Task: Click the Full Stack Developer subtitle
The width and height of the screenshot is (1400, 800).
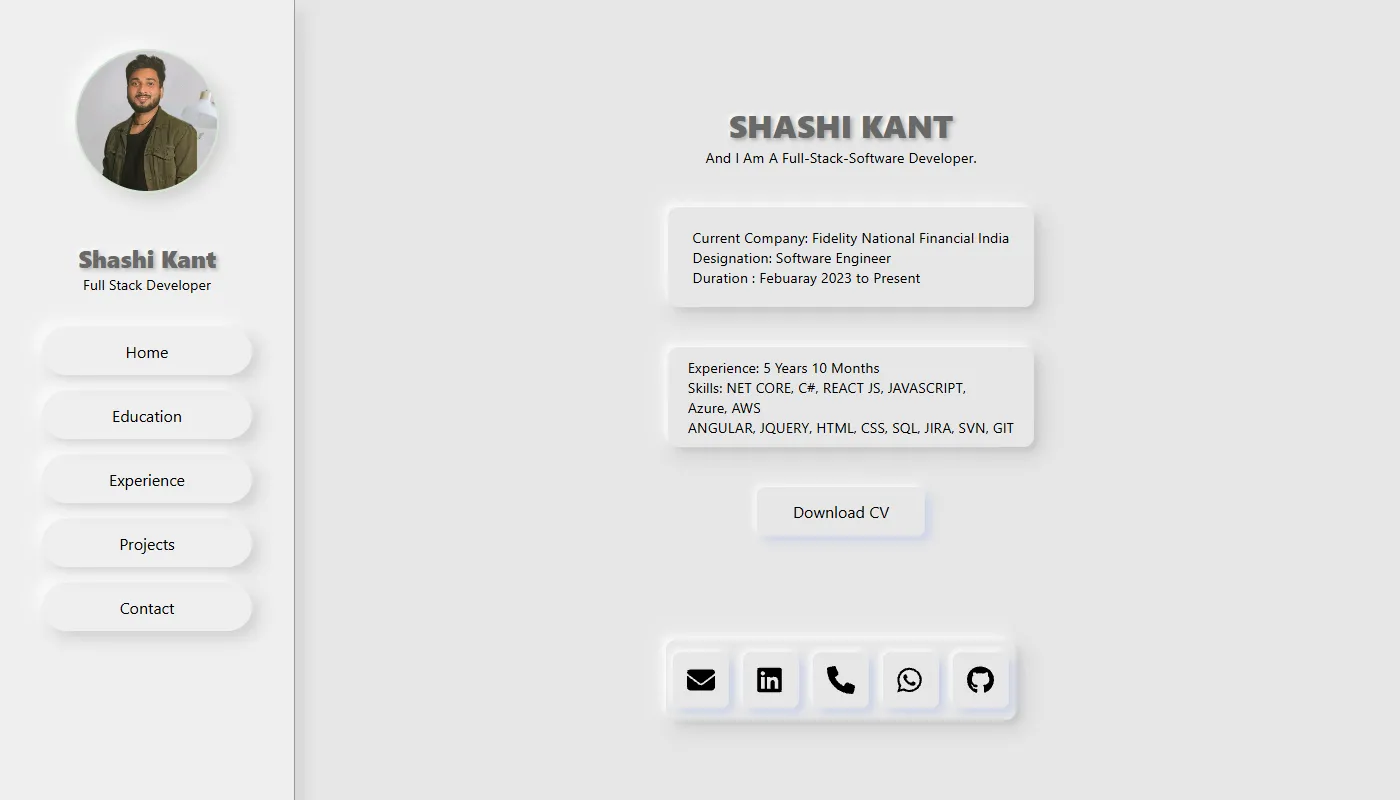Action: (147, 285)
